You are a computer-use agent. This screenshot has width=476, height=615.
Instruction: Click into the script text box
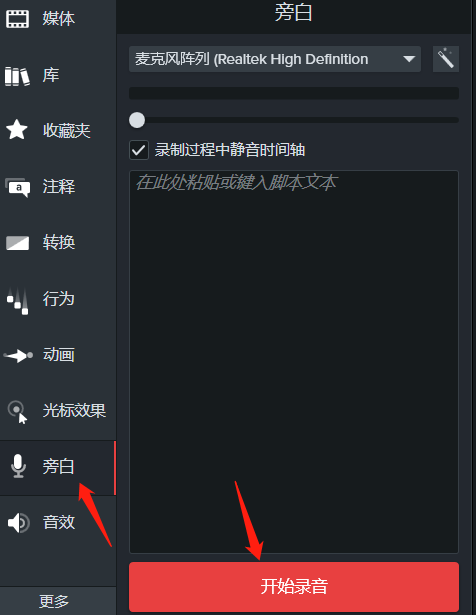point(294,362)
